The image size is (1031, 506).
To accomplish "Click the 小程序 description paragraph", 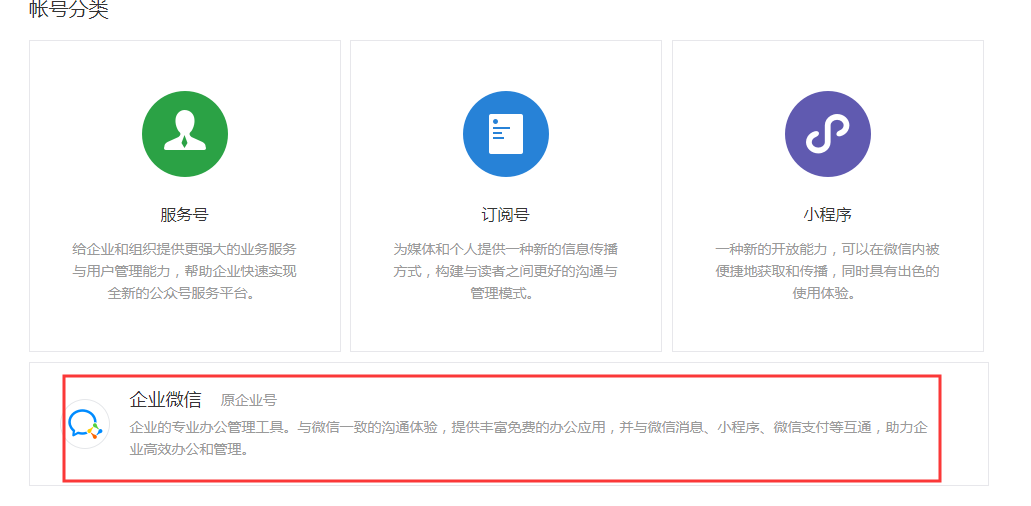I will [x=827, y=271].
